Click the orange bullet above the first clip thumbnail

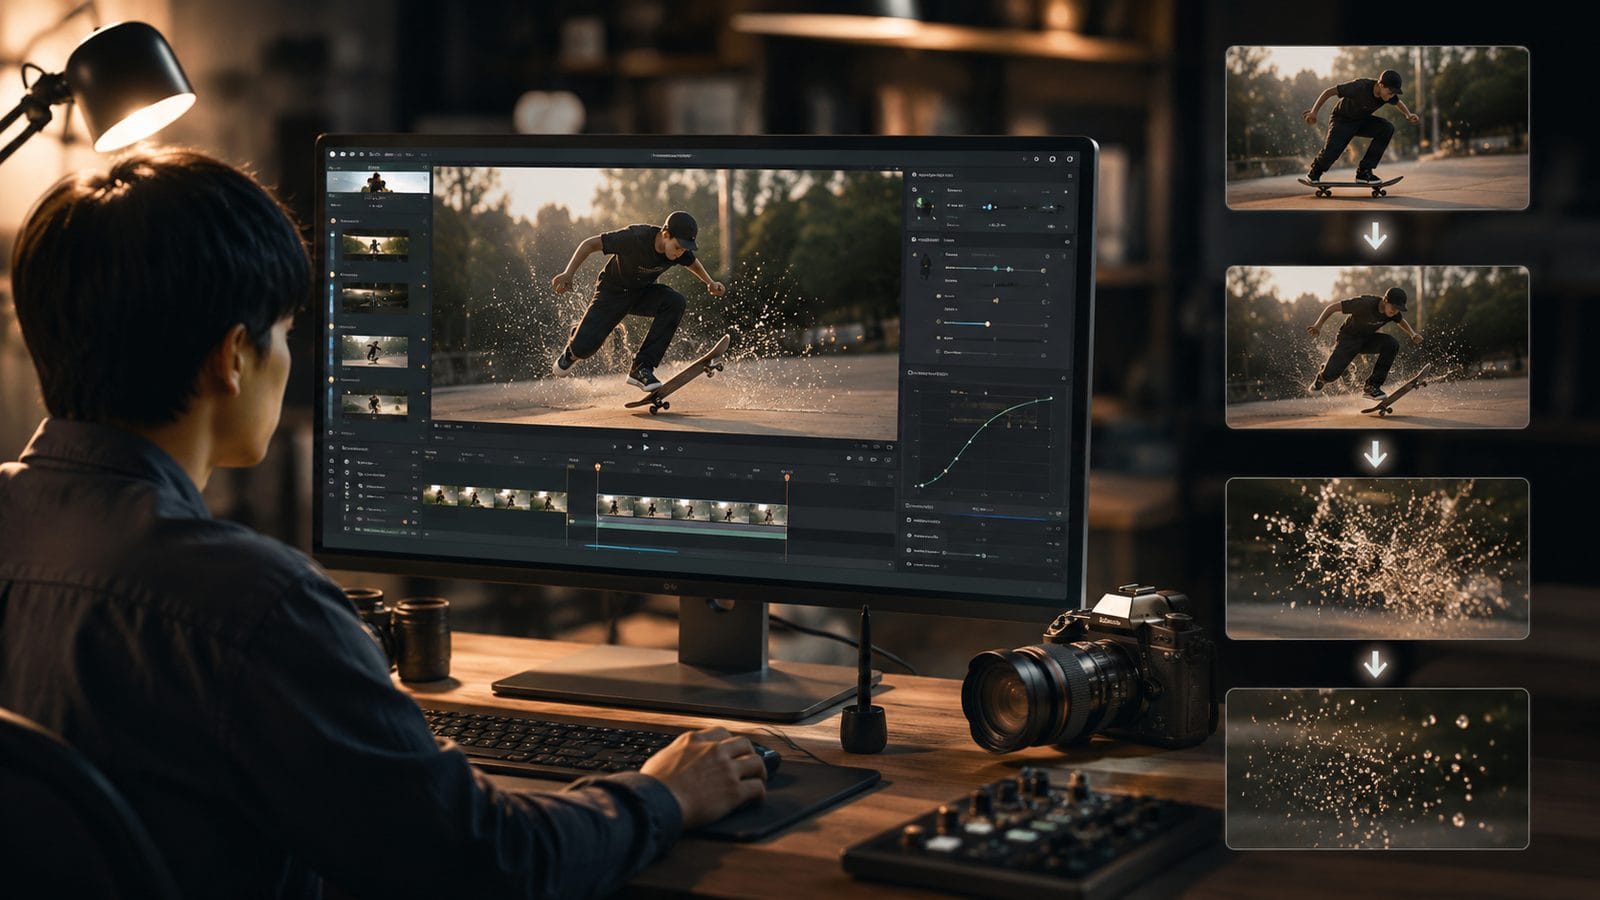pyautogui.click(x=333, y=220)
